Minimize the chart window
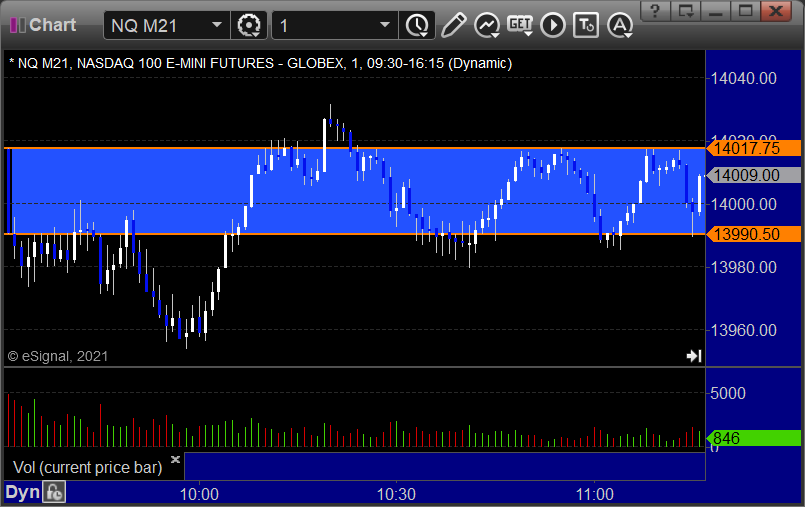Viewport: 805px width, 507px height. point(715,10)
